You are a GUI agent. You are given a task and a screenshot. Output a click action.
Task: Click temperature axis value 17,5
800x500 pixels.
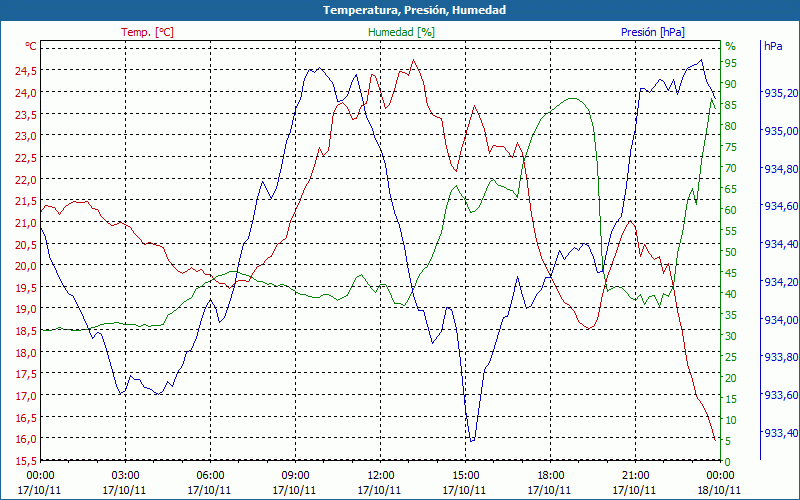(26, 374)
